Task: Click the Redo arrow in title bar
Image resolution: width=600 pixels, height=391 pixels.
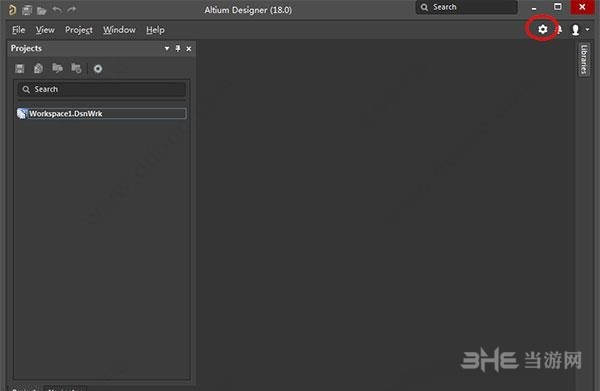Action: point(72,10)
